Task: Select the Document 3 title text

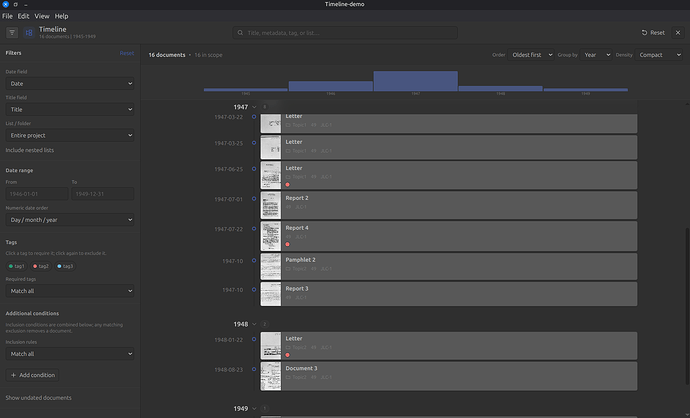Action: 301,368
